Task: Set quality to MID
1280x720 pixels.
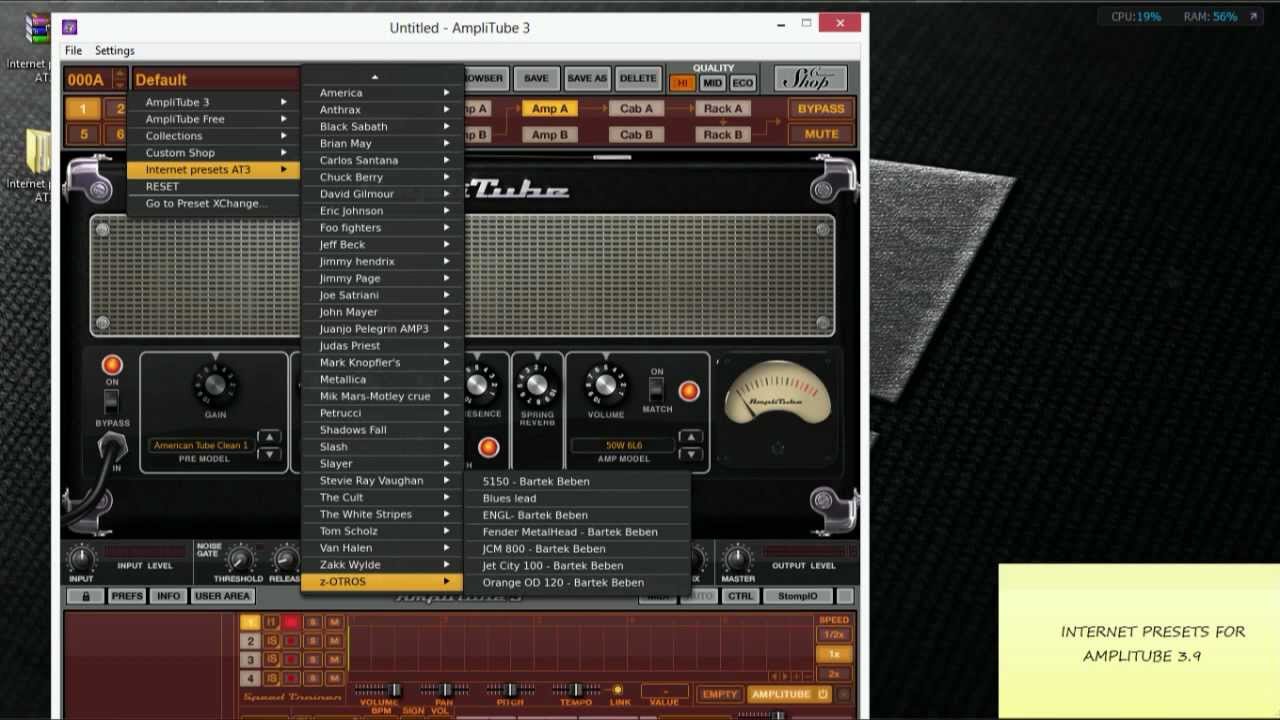Action: (x=712, y=83)
